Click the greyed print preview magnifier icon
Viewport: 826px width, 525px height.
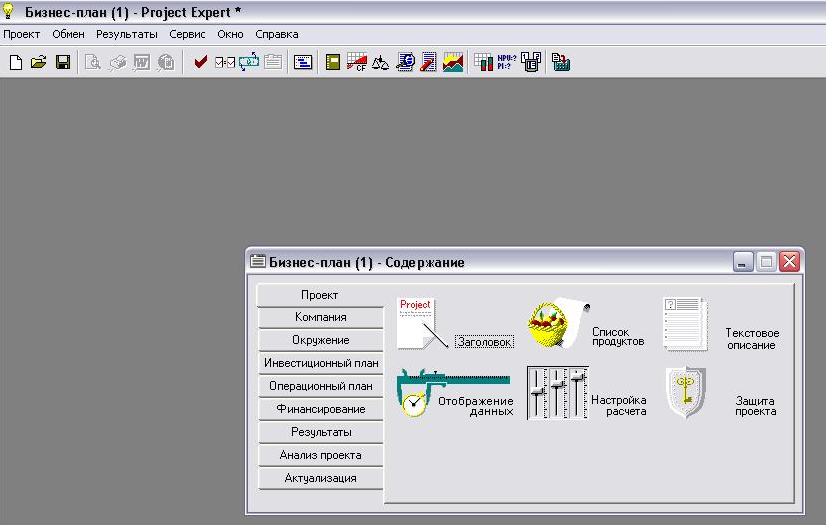click(93, 63)
